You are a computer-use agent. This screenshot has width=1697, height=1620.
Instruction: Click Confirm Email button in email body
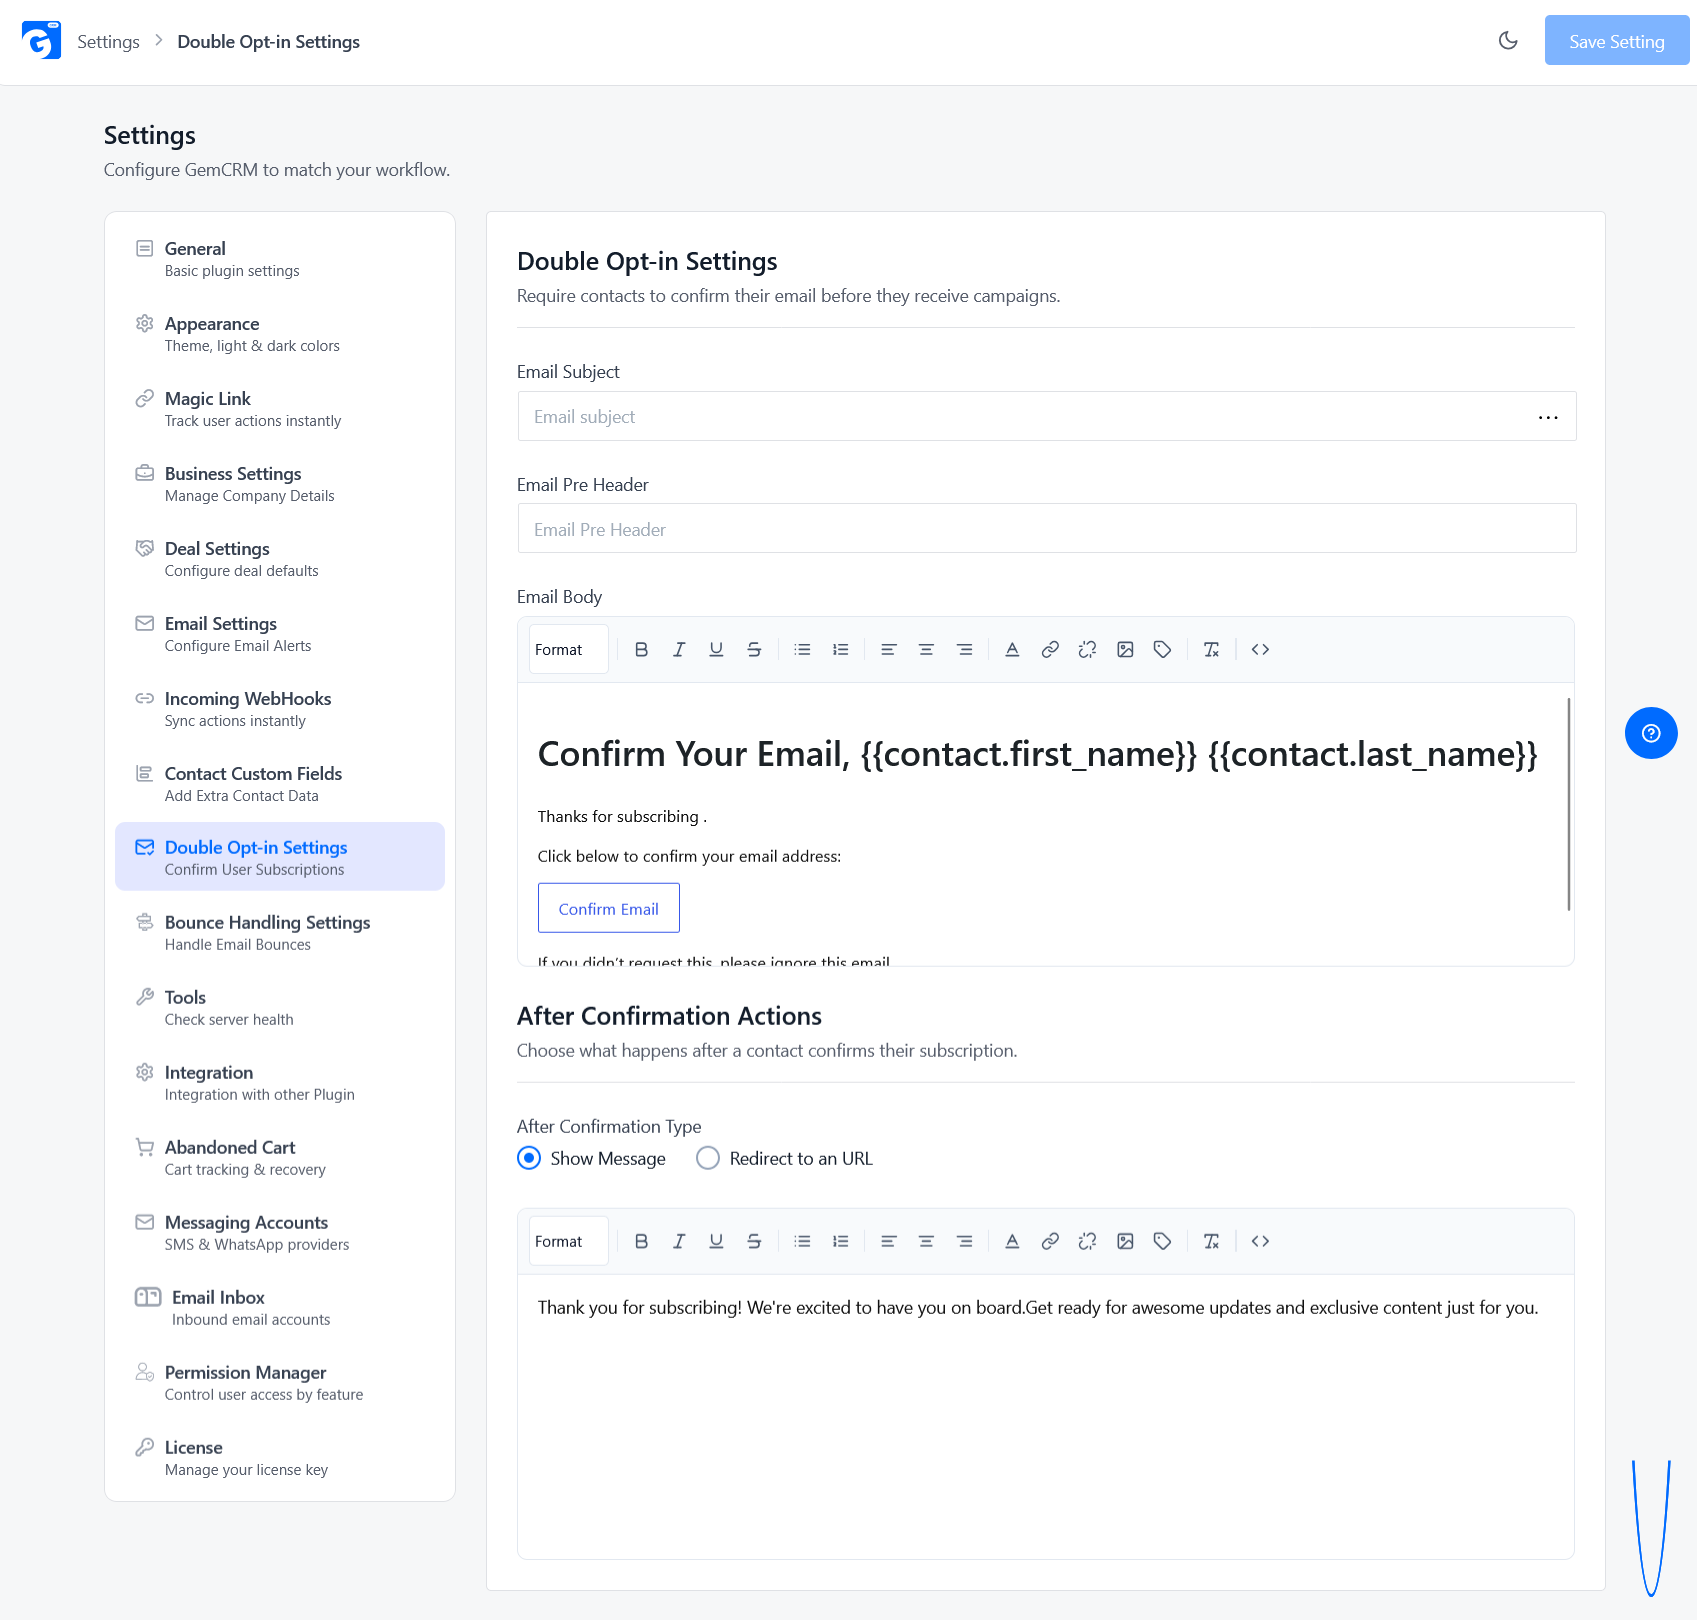608,908
